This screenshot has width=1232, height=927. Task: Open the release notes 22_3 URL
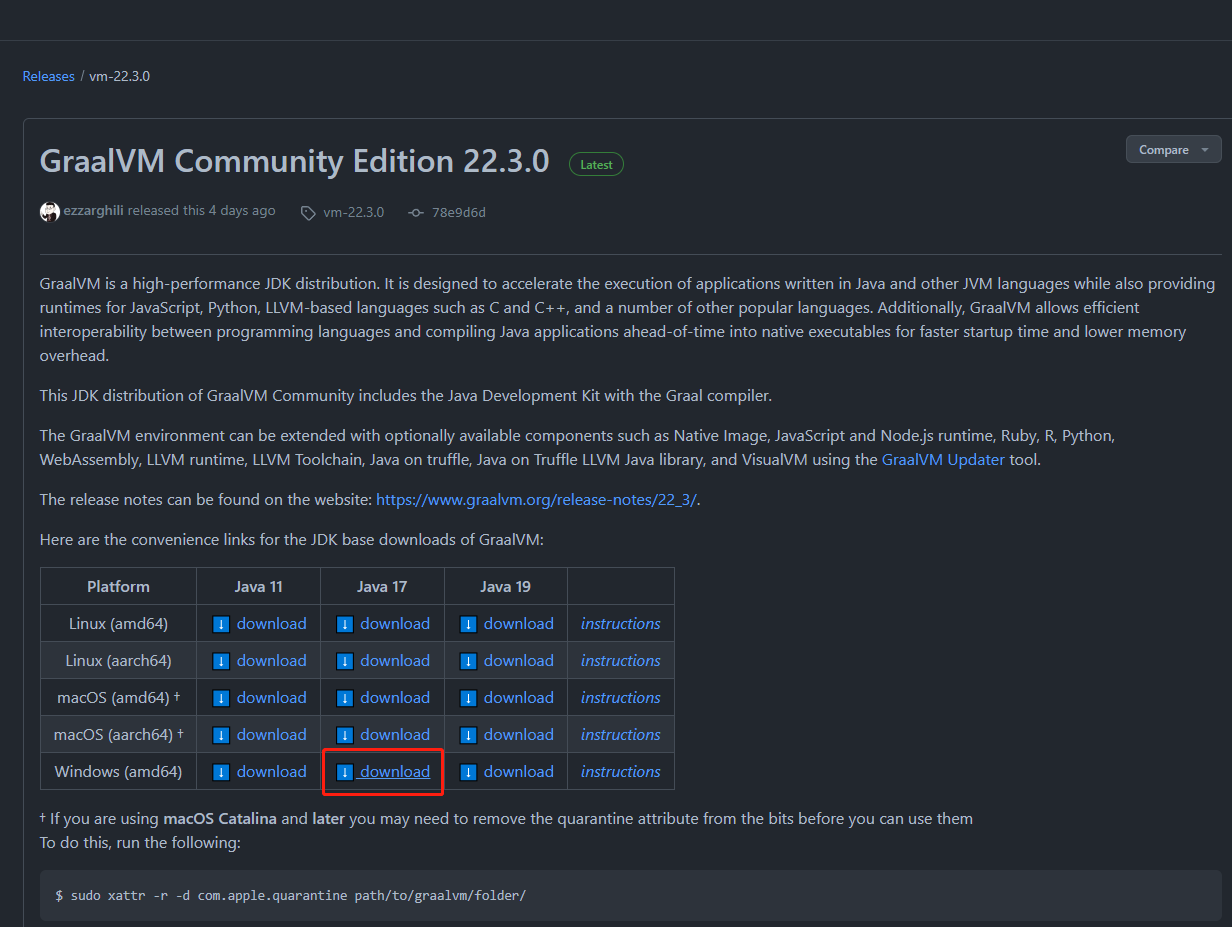(537, 499)
